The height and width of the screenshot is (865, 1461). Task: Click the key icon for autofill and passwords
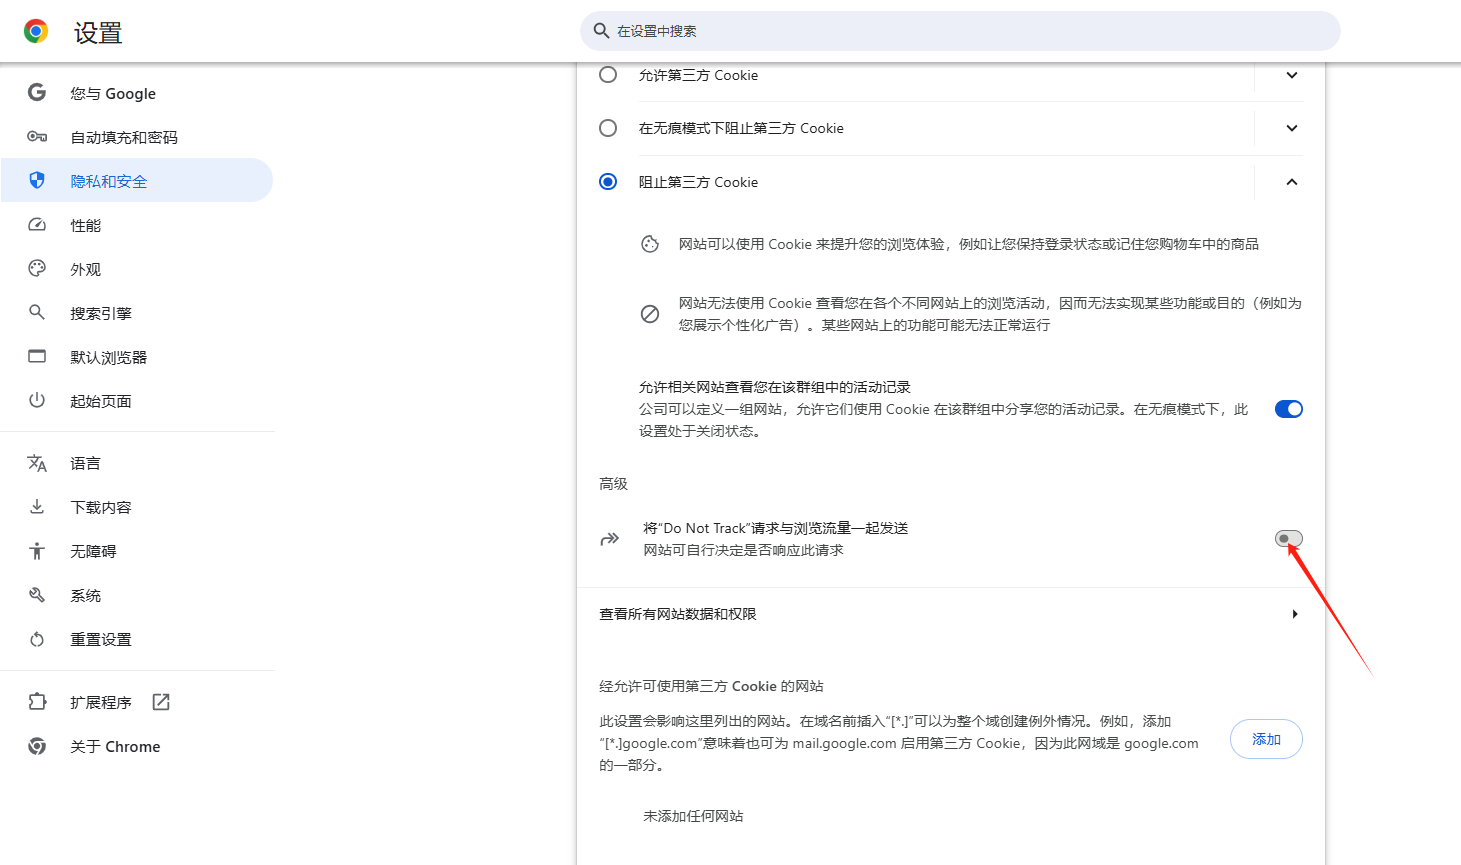(37, 137)
